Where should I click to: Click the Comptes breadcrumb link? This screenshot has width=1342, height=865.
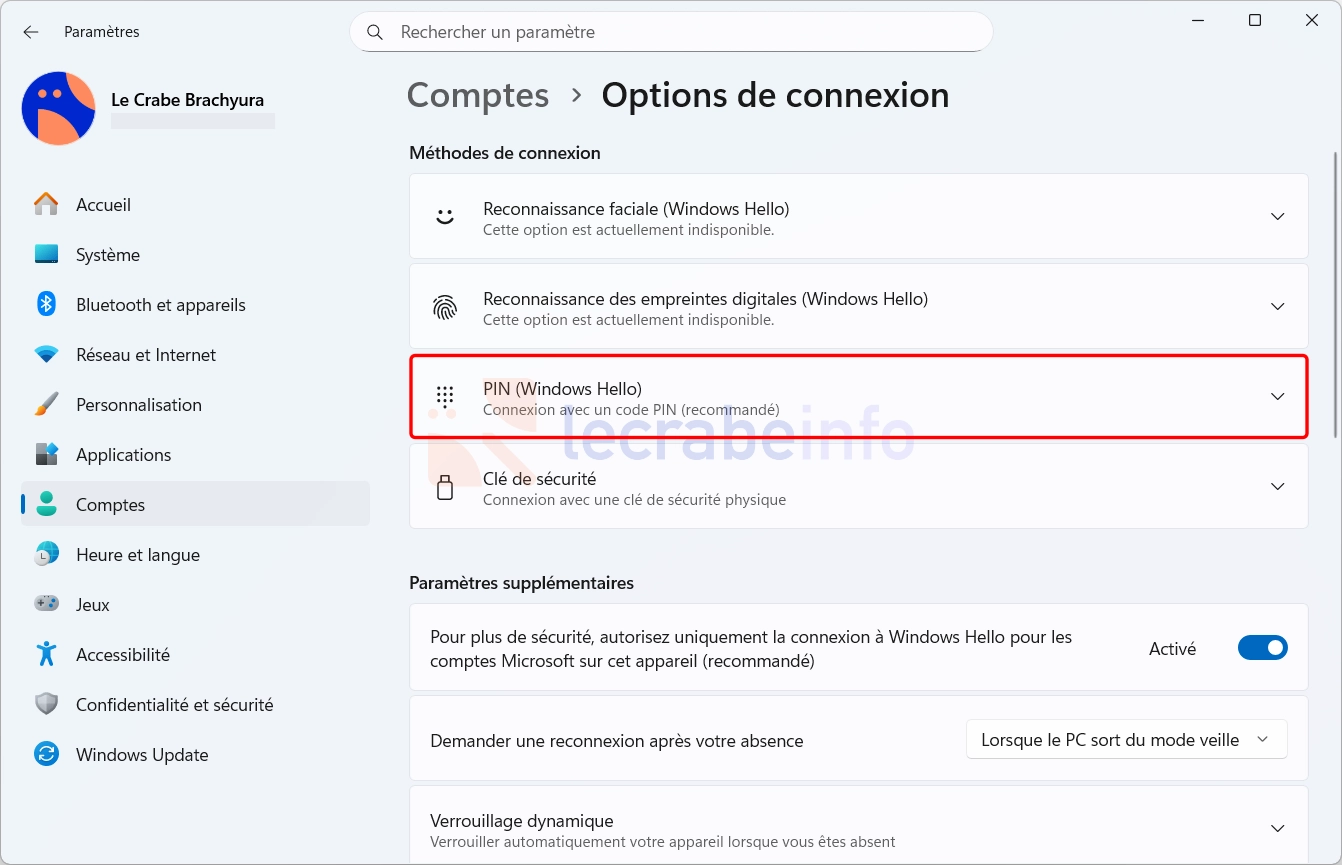(478, 95)
